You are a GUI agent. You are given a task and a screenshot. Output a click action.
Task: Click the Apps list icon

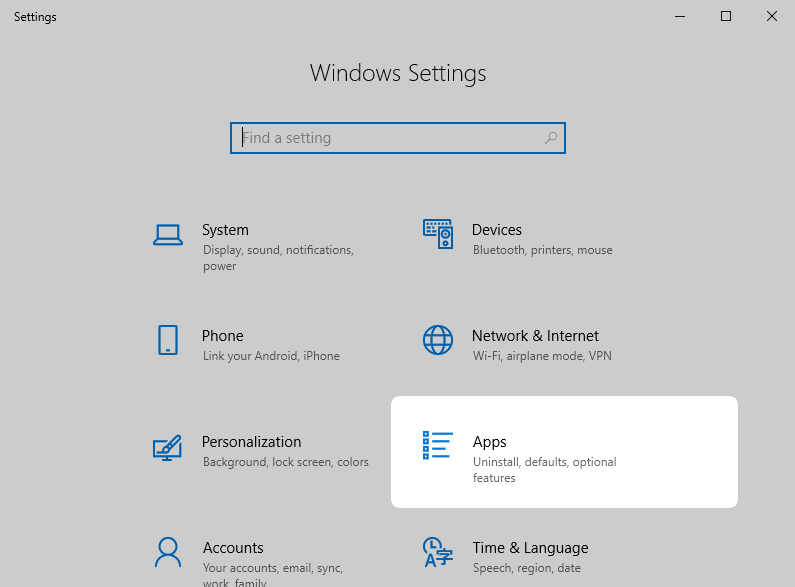point(438,446)
